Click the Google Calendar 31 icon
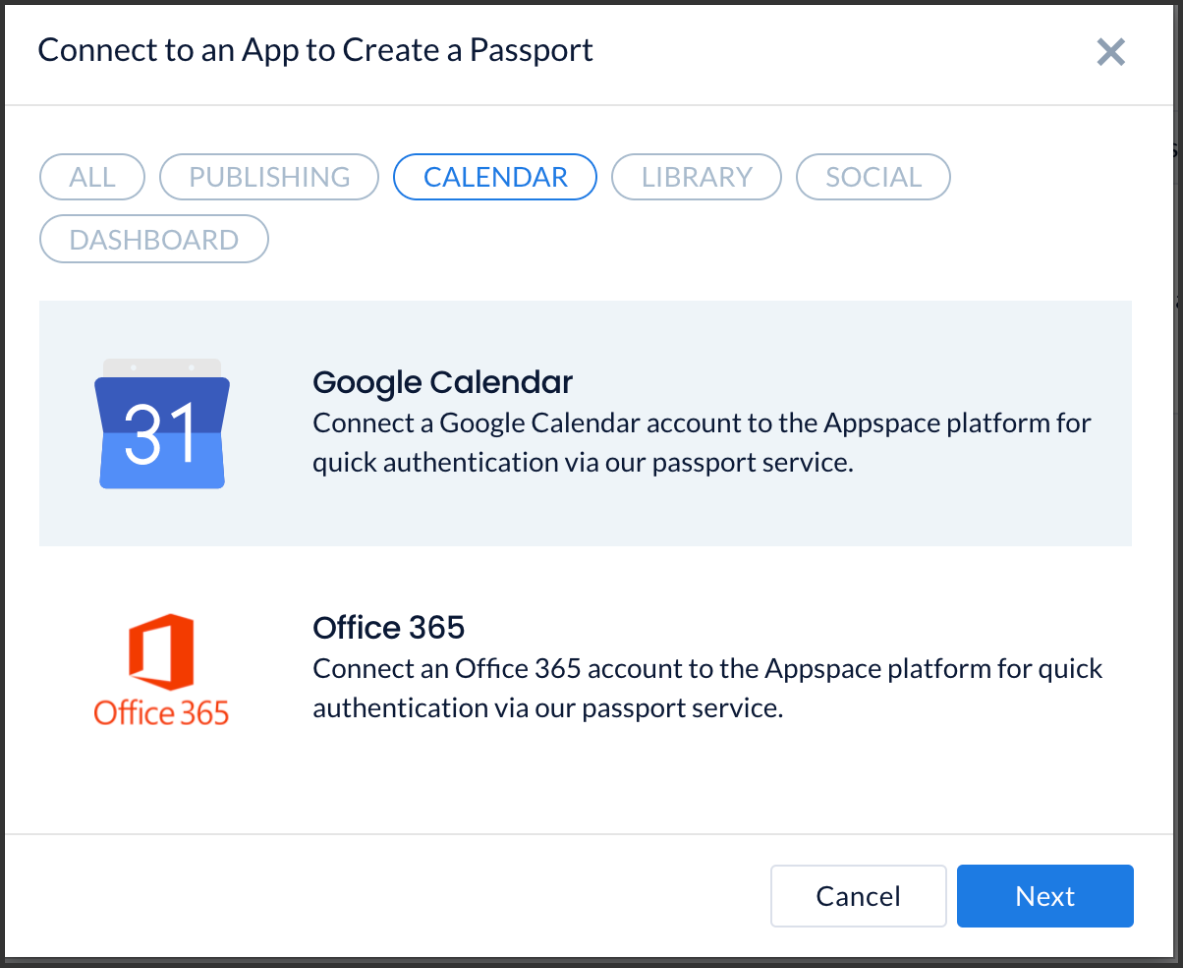Image resolution: width=1183 pixels, height=968 pixels. pos(162,423)
